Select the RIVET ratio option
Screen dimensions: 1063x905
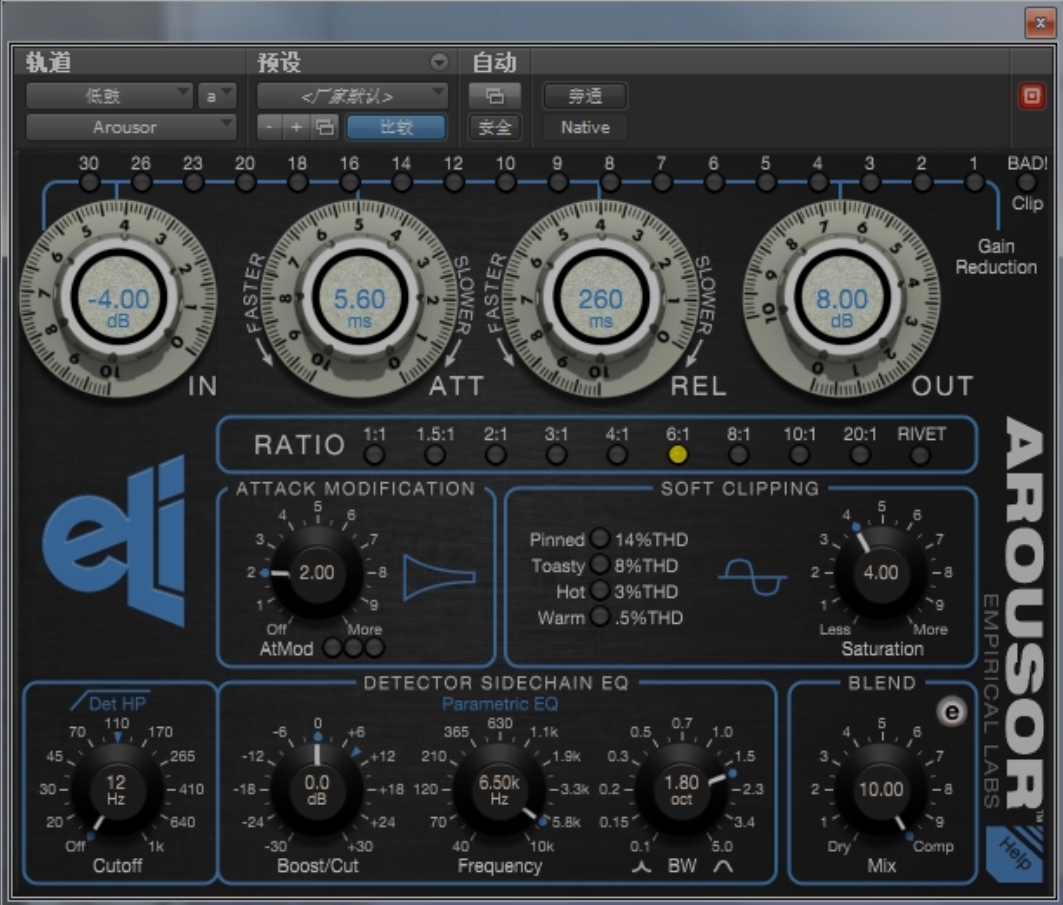coord(920,455)
